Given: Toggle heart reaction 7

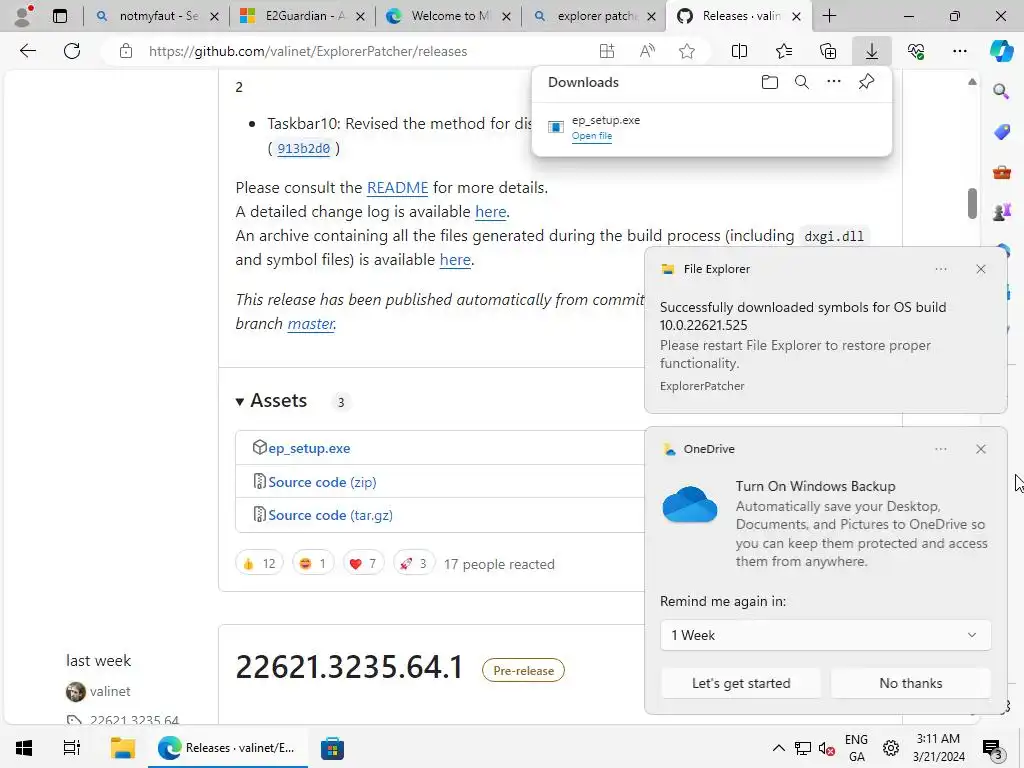Looking at the screenshot, I should 363,563.
